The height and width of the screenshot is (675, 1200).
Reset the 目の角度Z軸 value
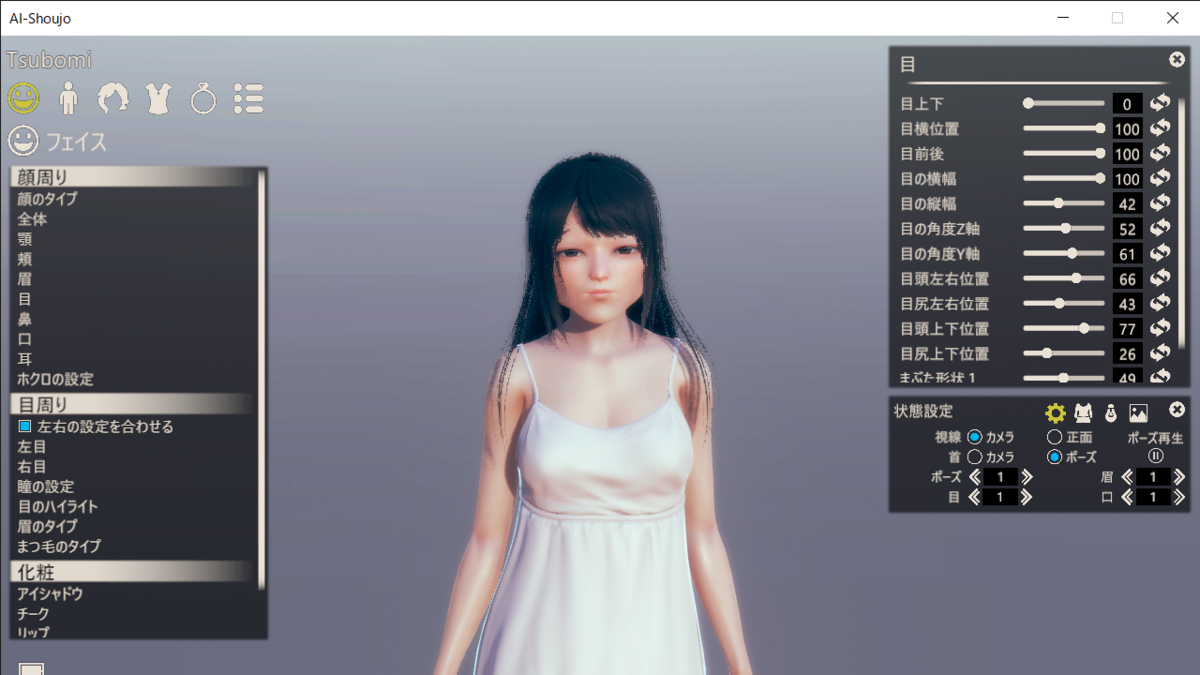pyautogui.click(x=1160, y=228)
